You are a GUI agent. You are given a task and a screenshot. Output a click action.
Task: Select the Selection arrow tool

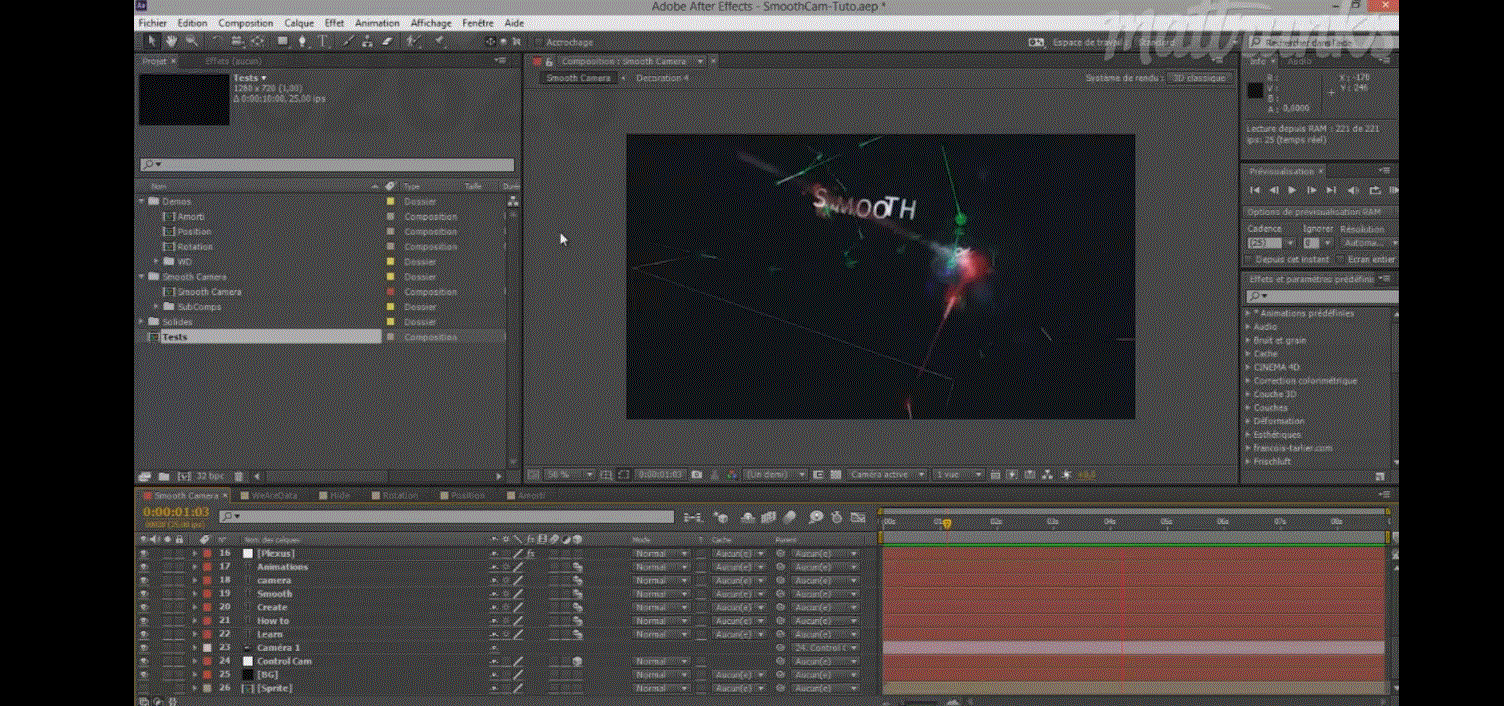point(151,42)
